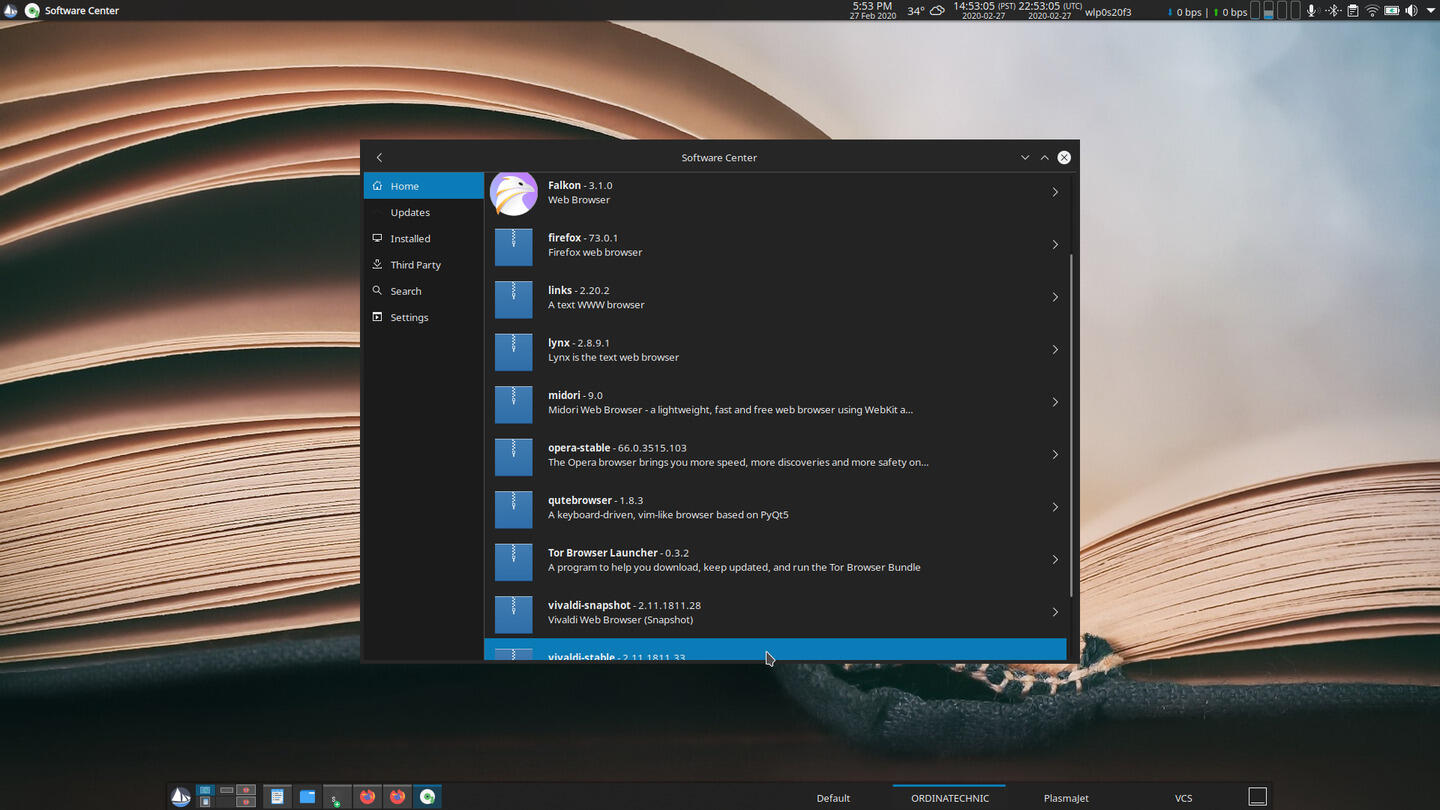Viewport: 1440px width, 810px height.
Task: Click the wlp0s20f3 network interface label
Action: 1108,12
